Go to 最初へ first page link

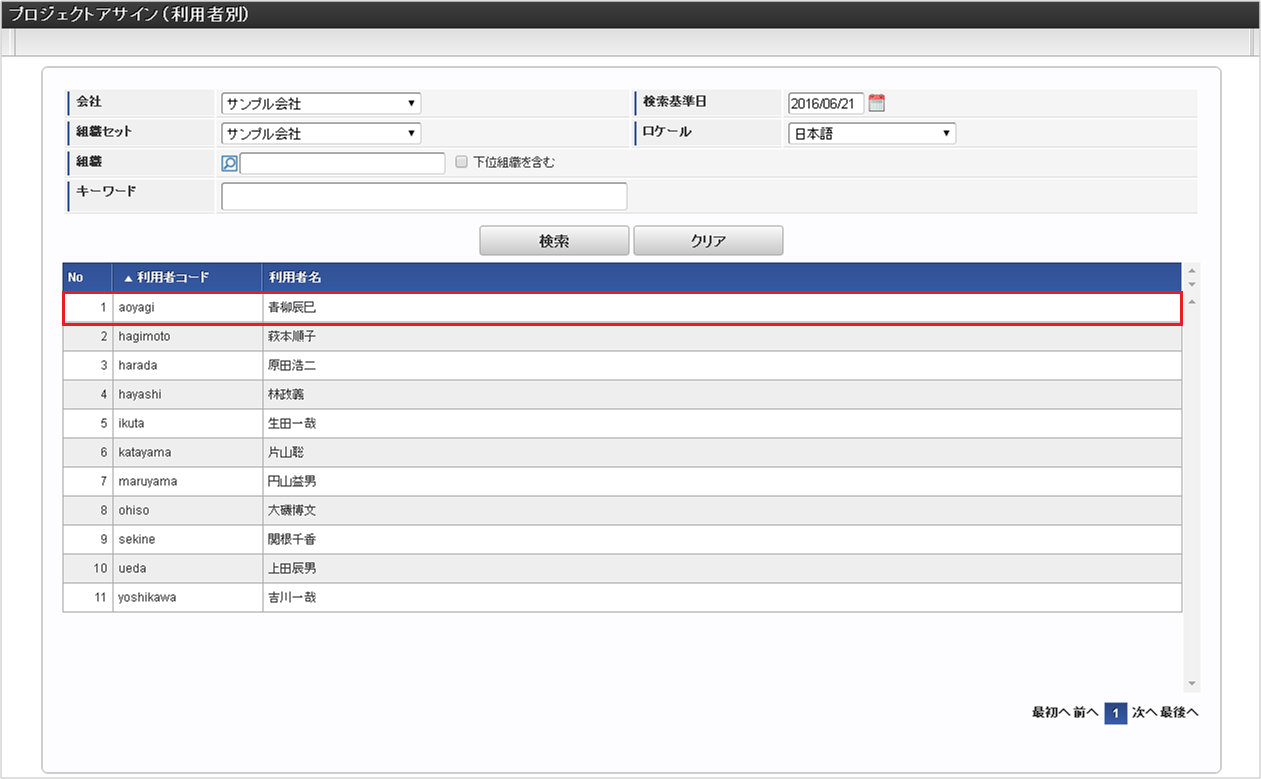coord(1050,713)
